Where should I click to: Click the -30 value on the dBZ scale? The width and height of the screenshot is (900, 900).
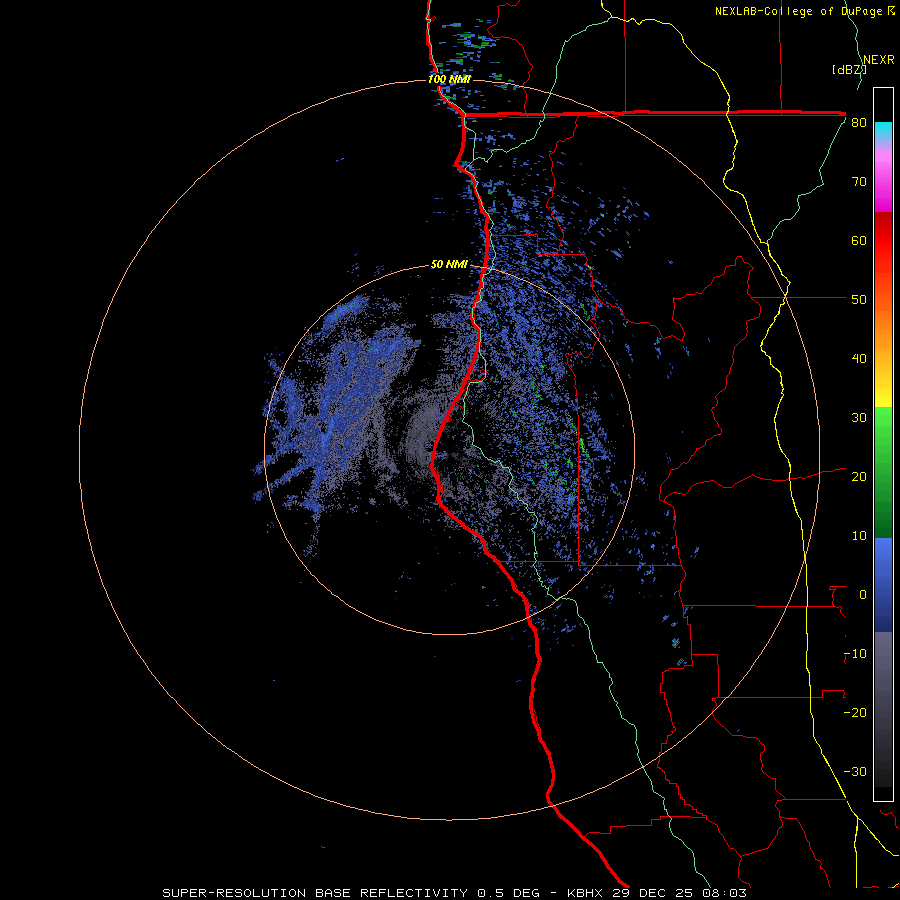coord(855,771)
